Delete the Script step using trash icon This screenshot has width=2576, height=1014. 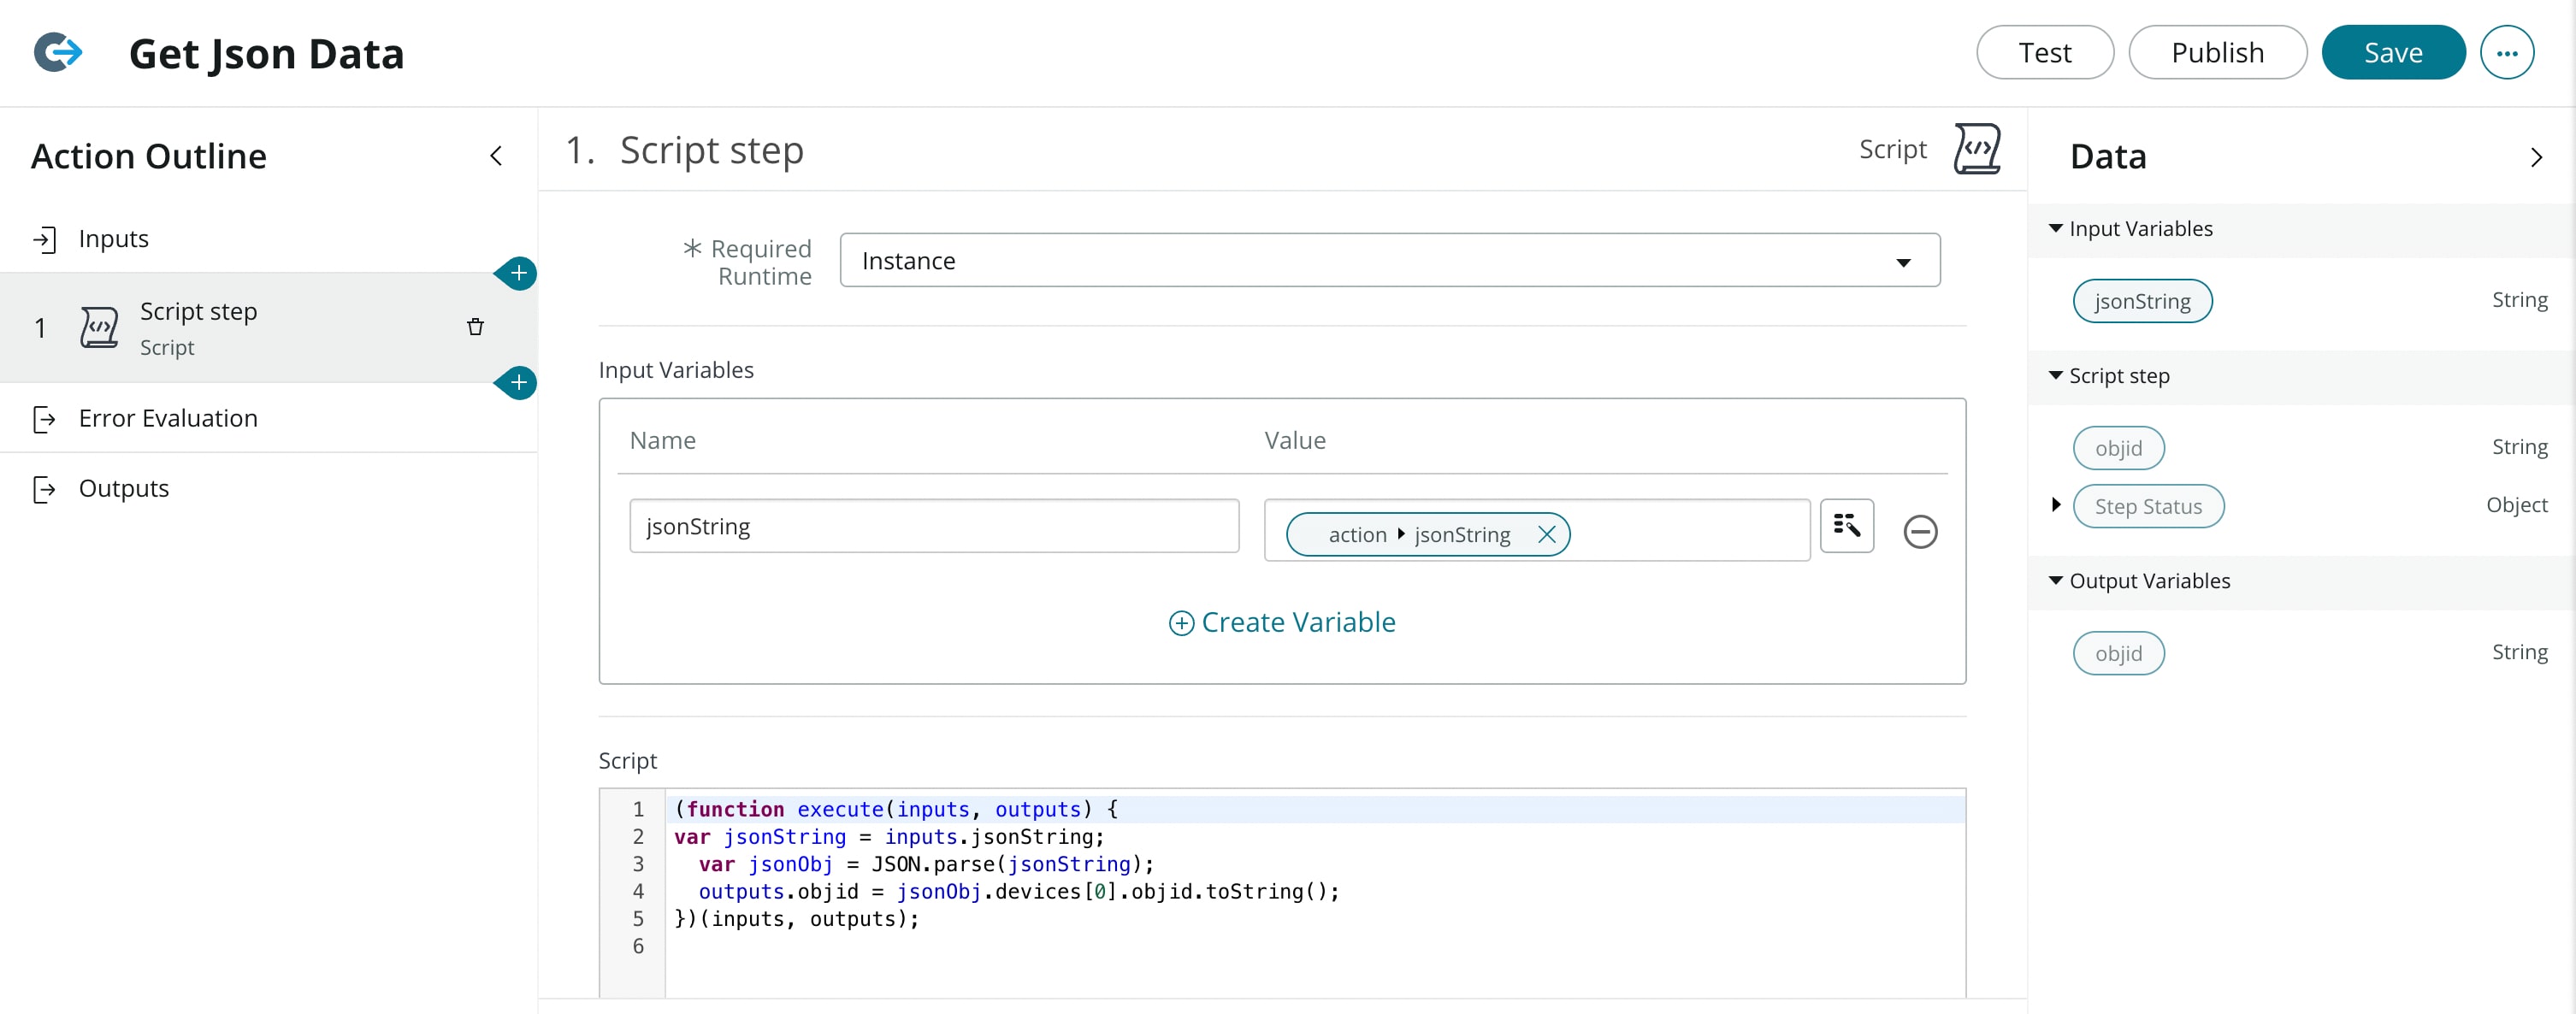click(x=475, y=327)
